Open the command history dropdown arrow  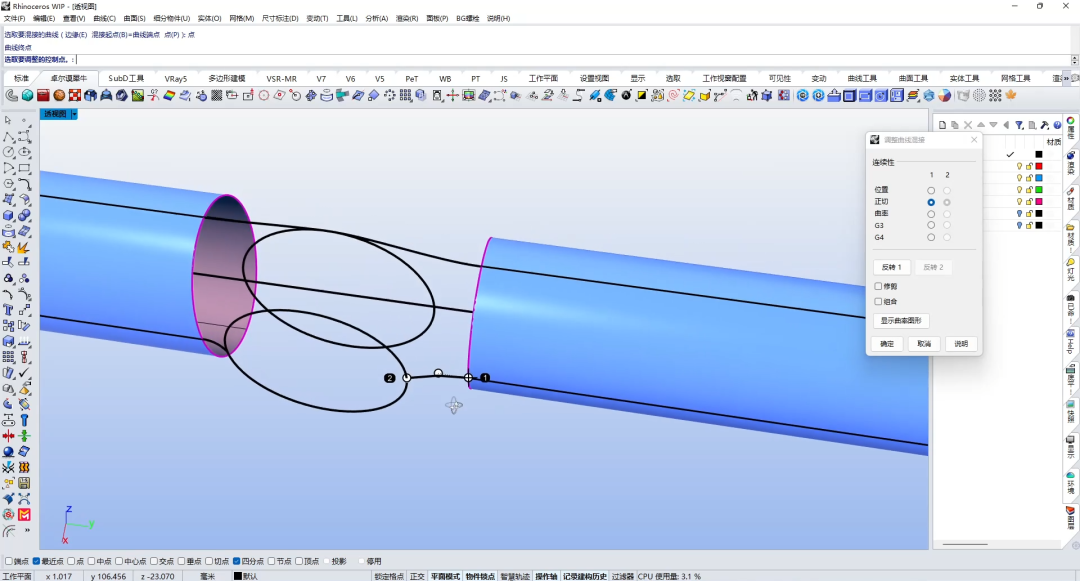coord(1074,60)
